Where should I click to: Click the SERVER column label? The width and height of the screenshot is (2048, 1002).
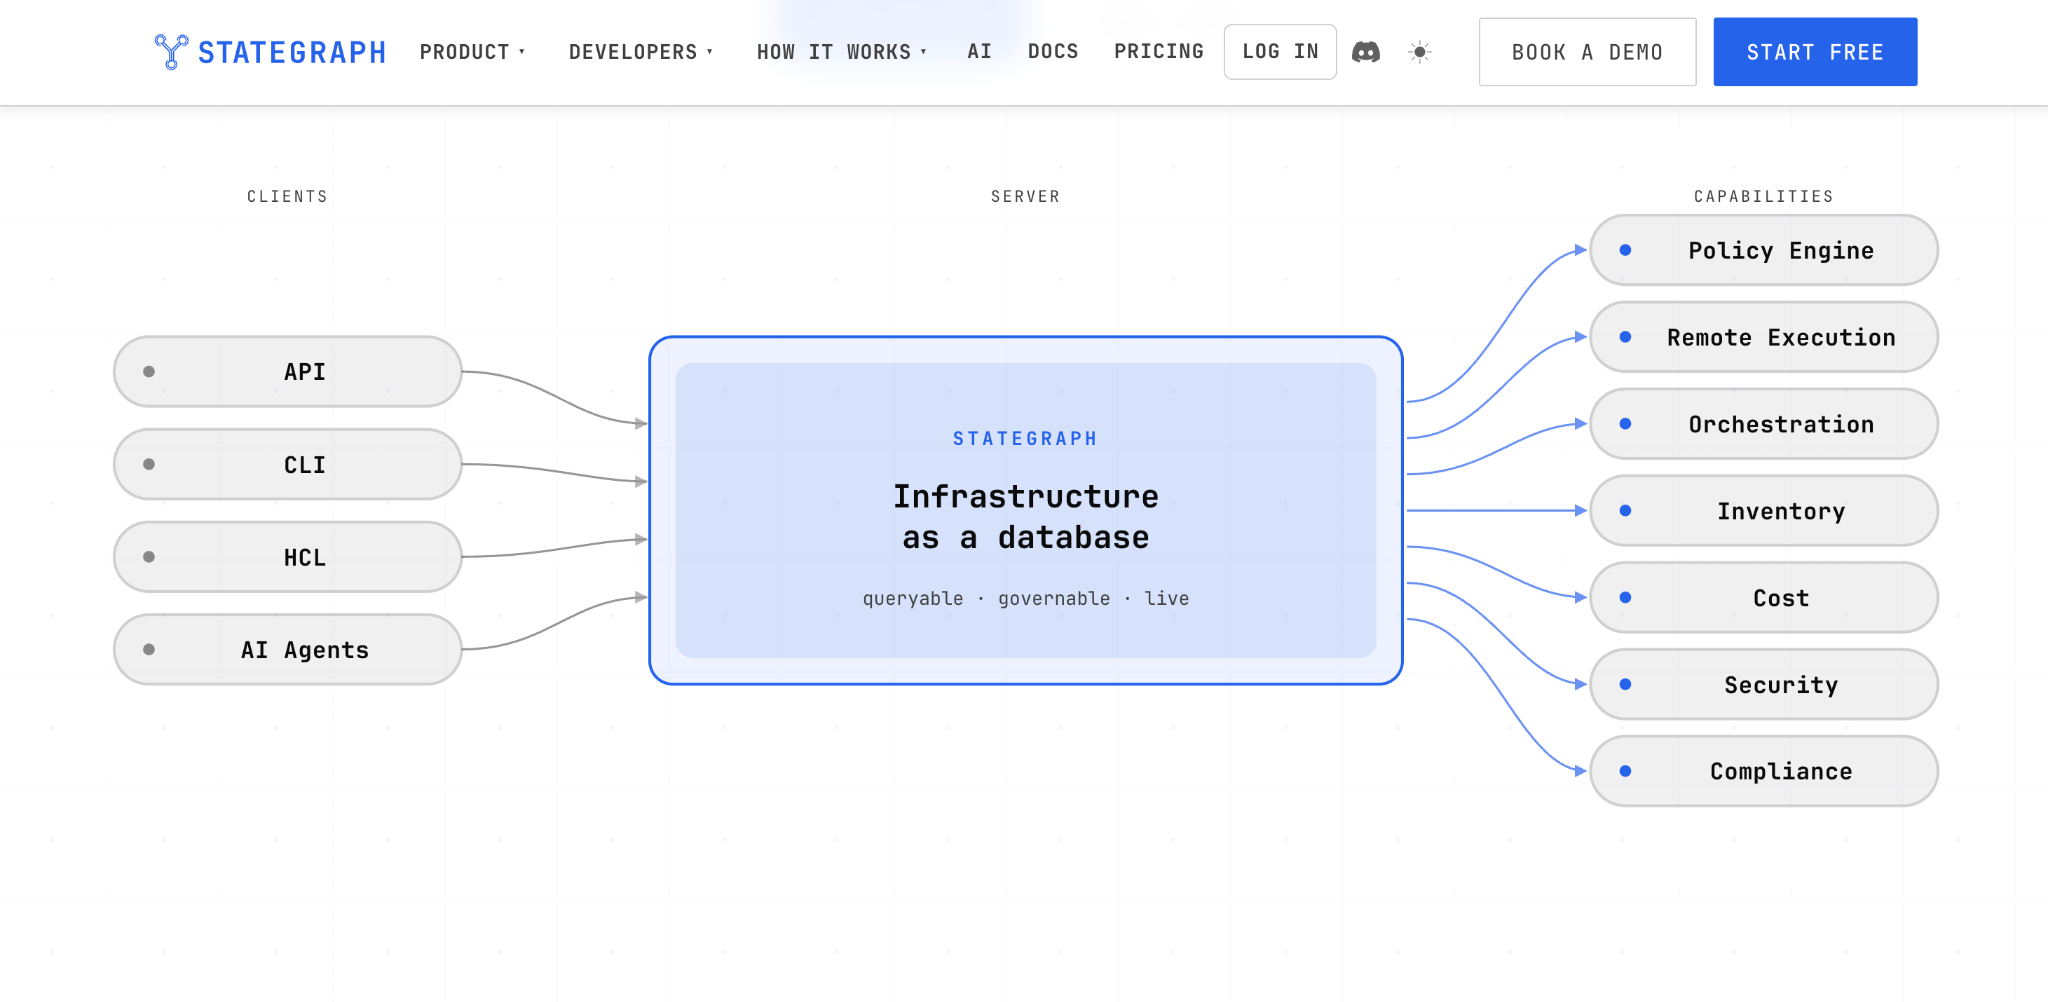point(1025,197)
